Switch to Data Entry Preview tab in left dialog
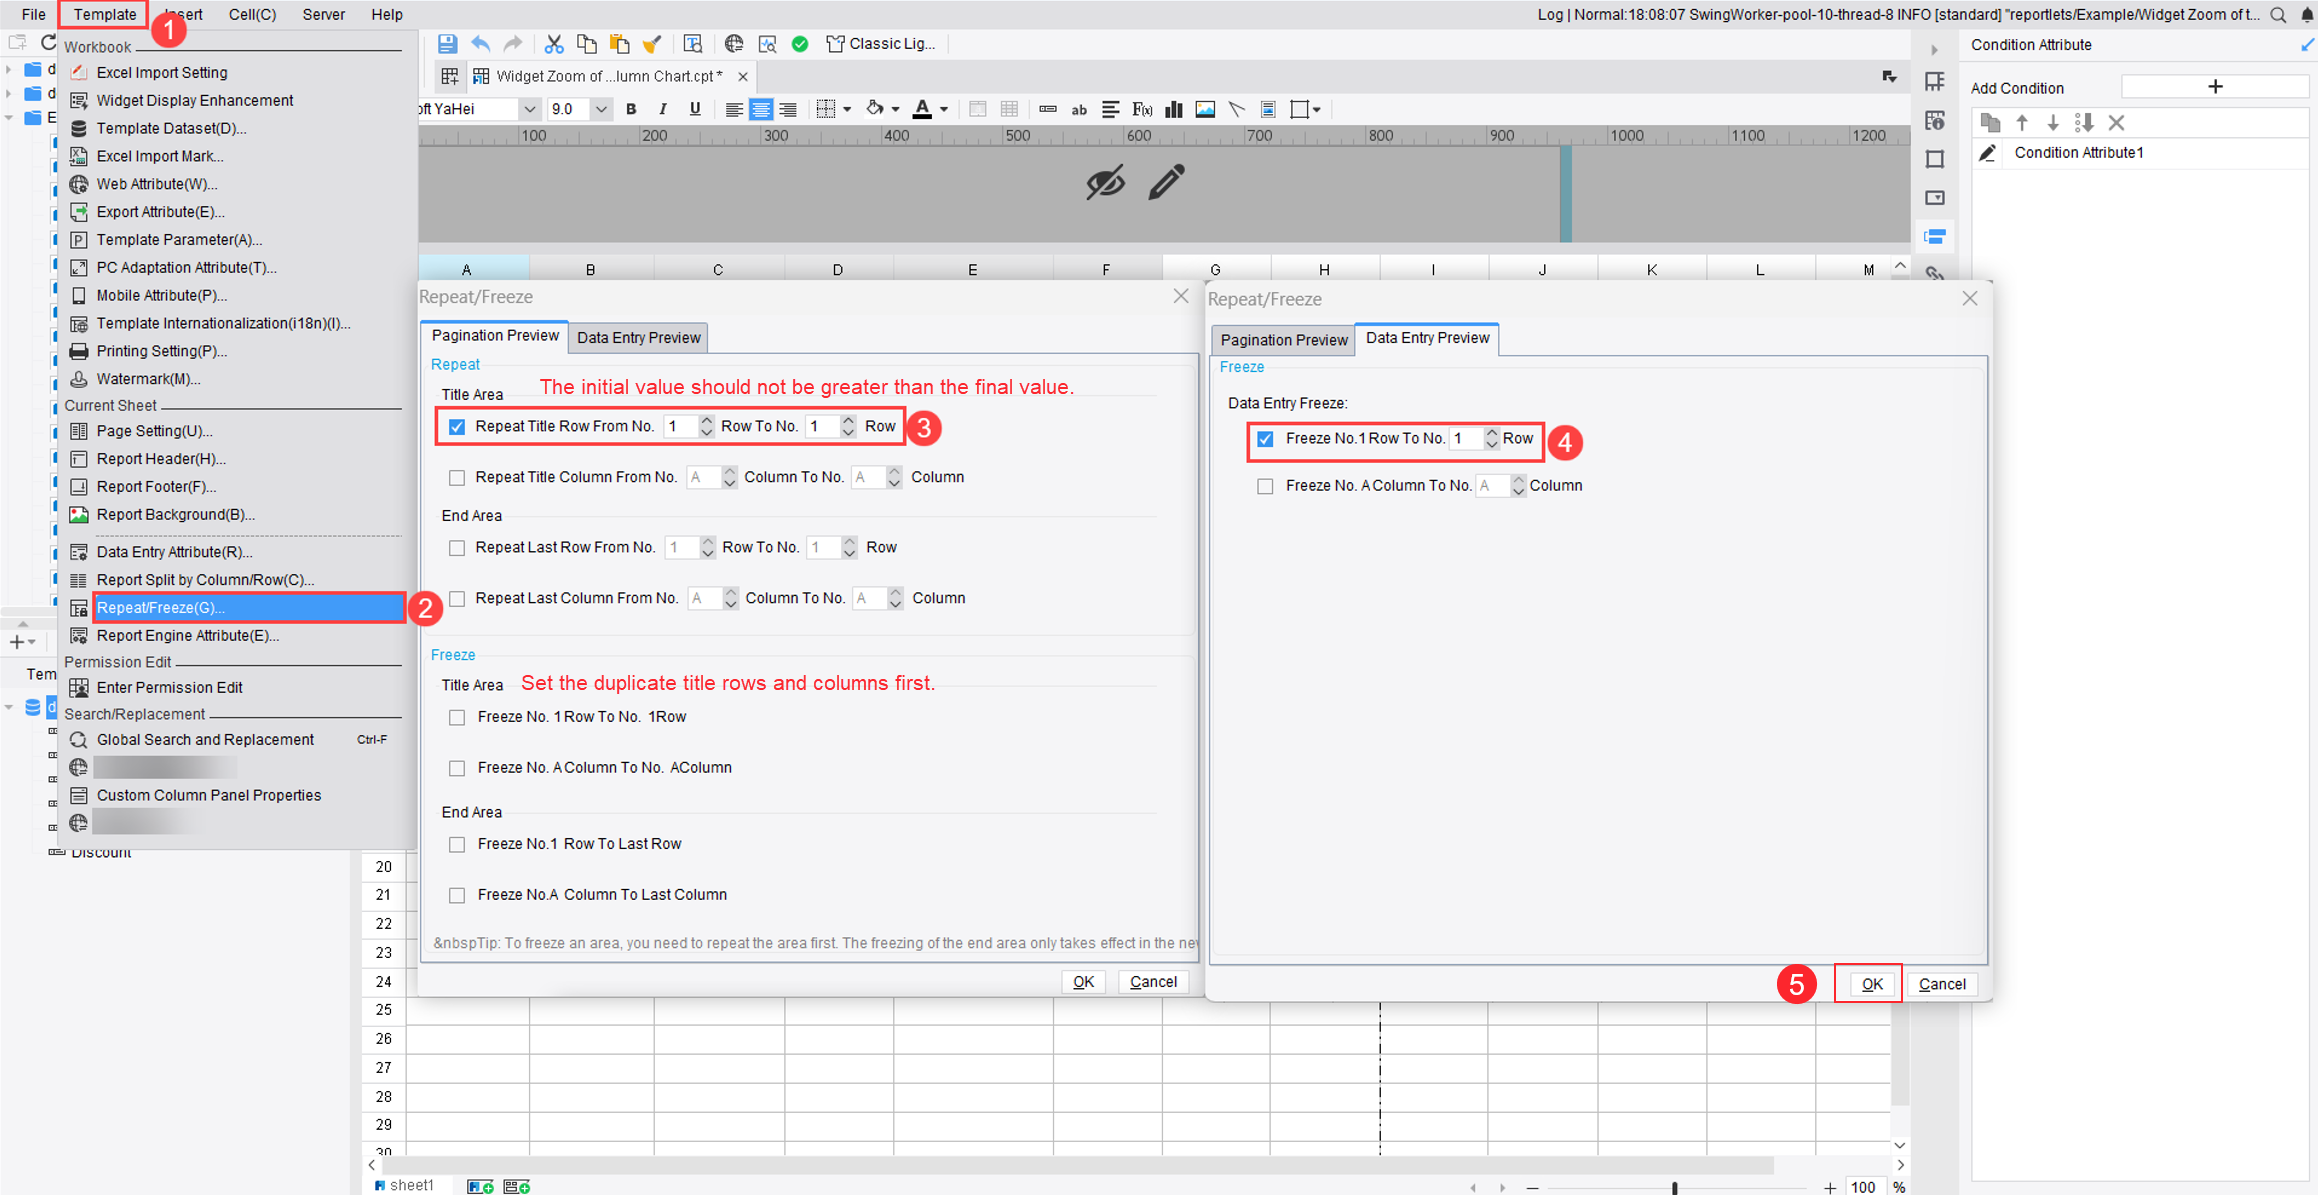 pos(638,338)
